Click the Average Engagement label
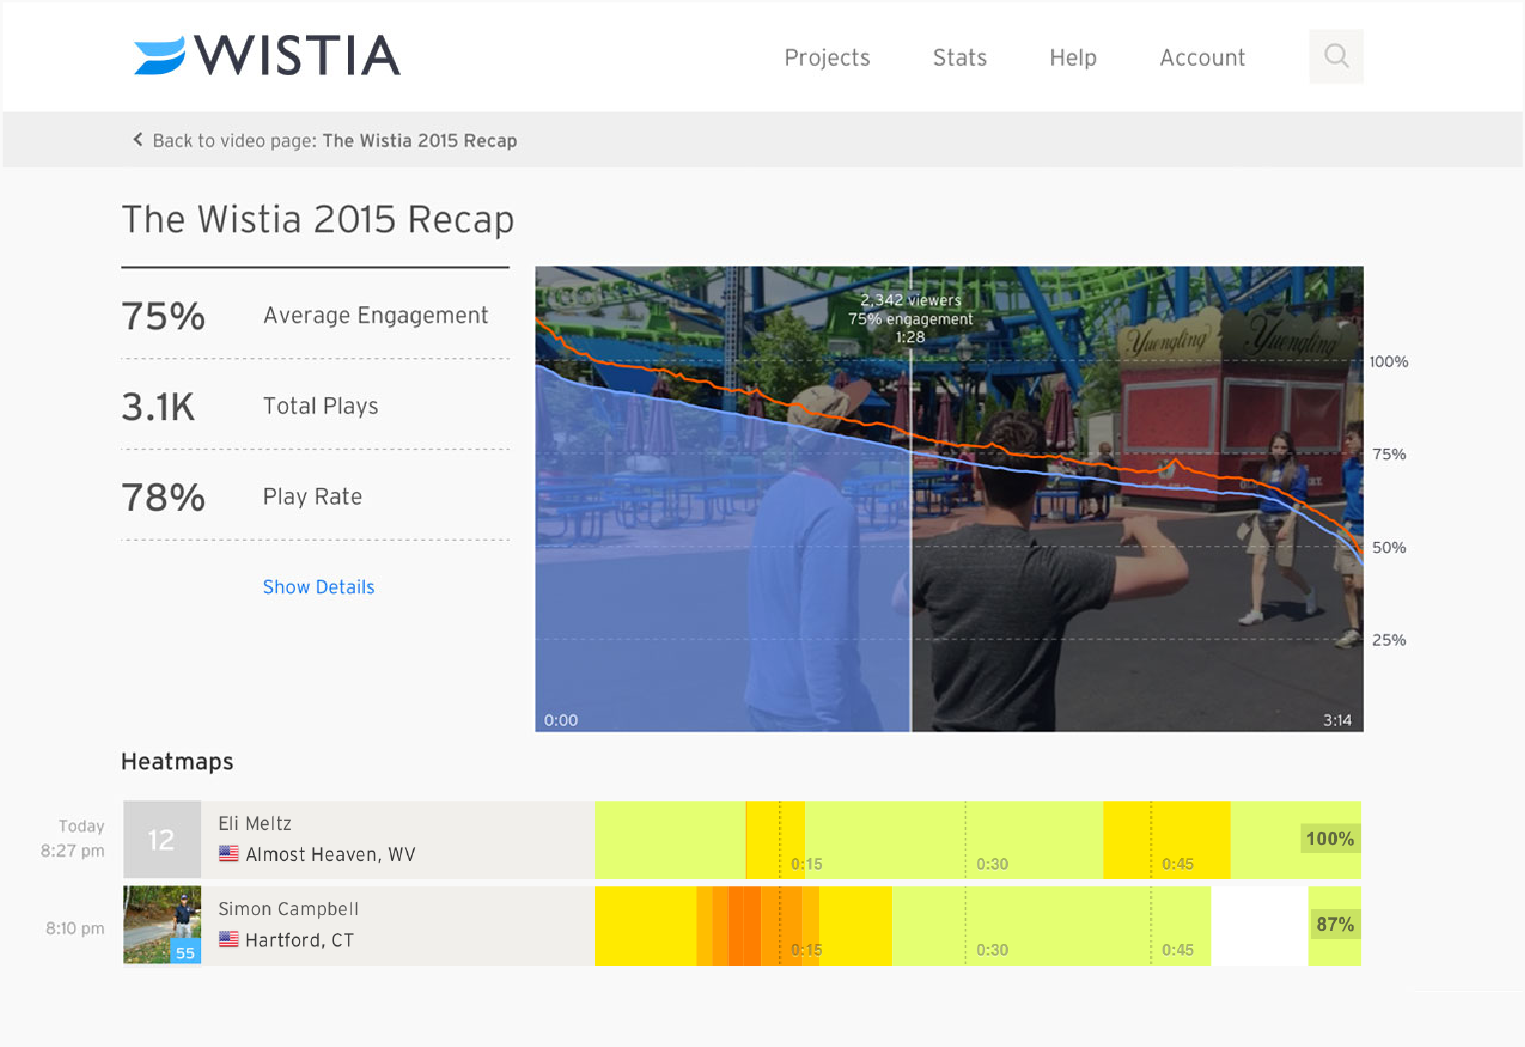1525x1047 pixels. tap(375, 316)
